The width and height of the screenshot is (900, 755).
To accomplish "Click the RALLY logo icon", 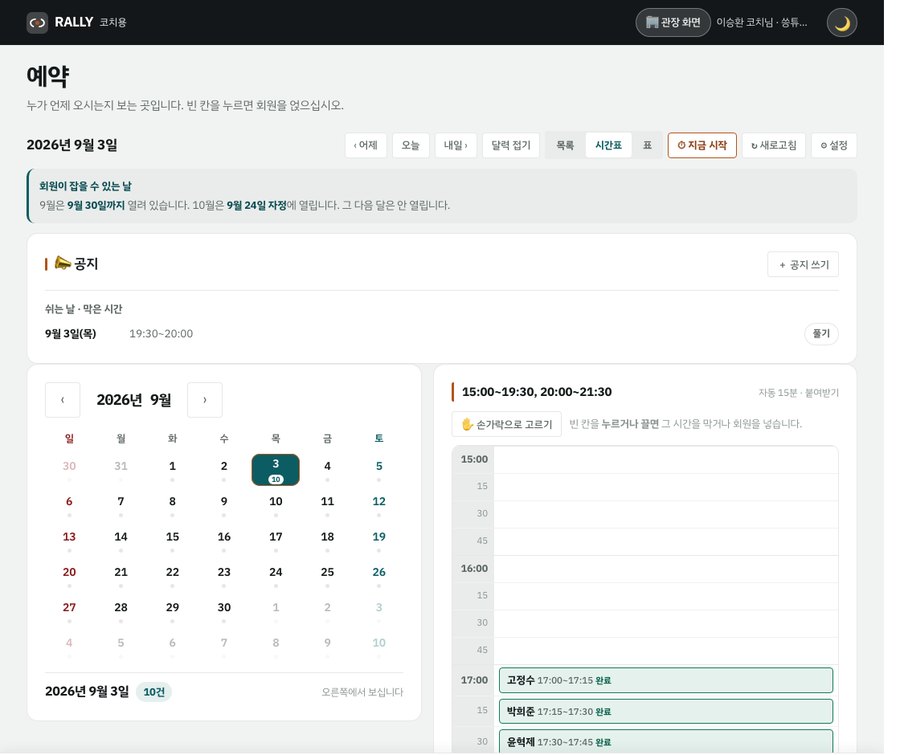I will coord(37,22).
